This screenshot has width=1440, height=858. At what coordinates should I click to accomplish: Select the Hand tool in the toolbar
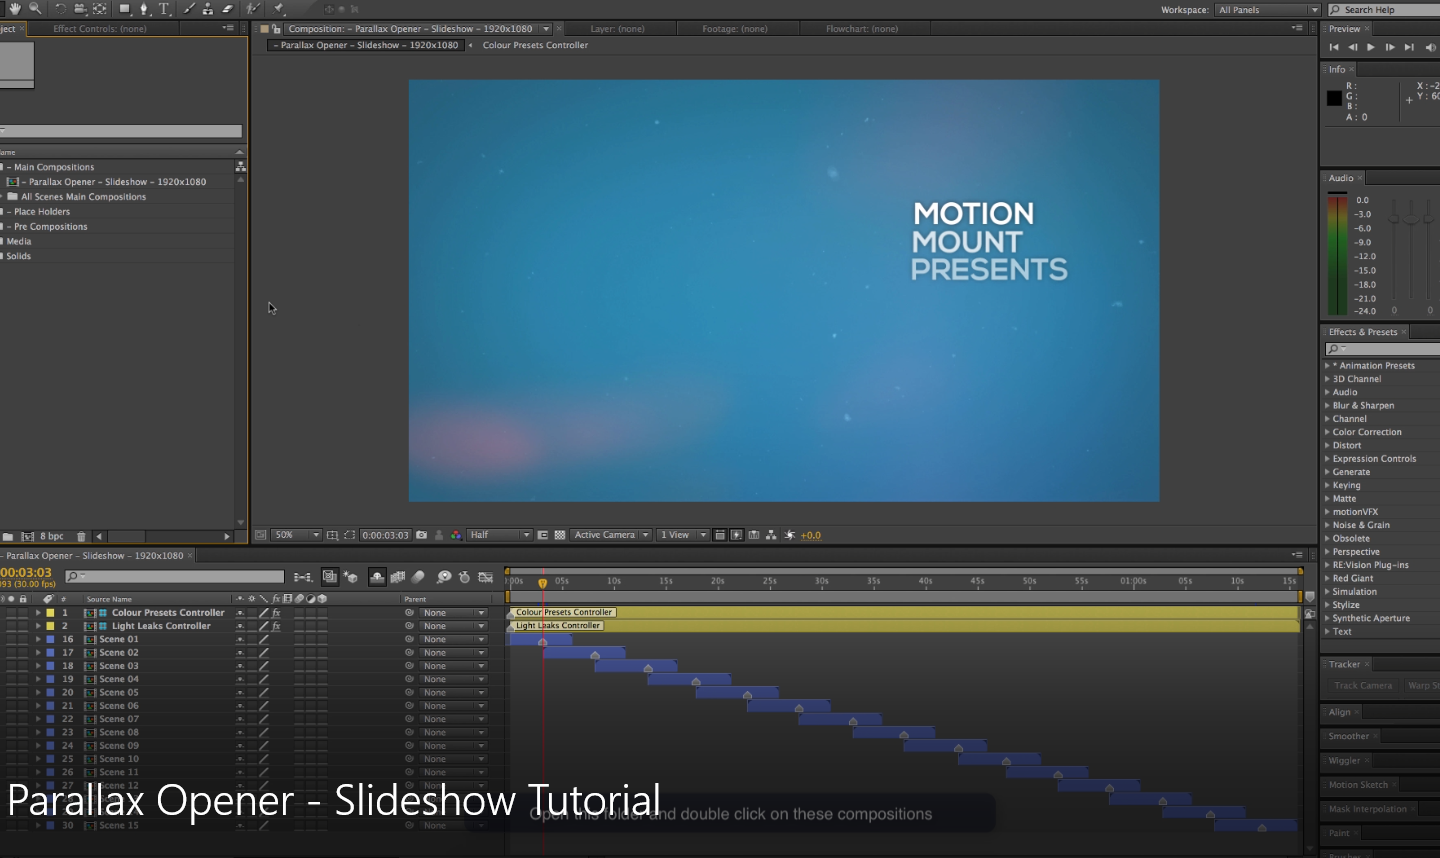(x=15, y=10)
